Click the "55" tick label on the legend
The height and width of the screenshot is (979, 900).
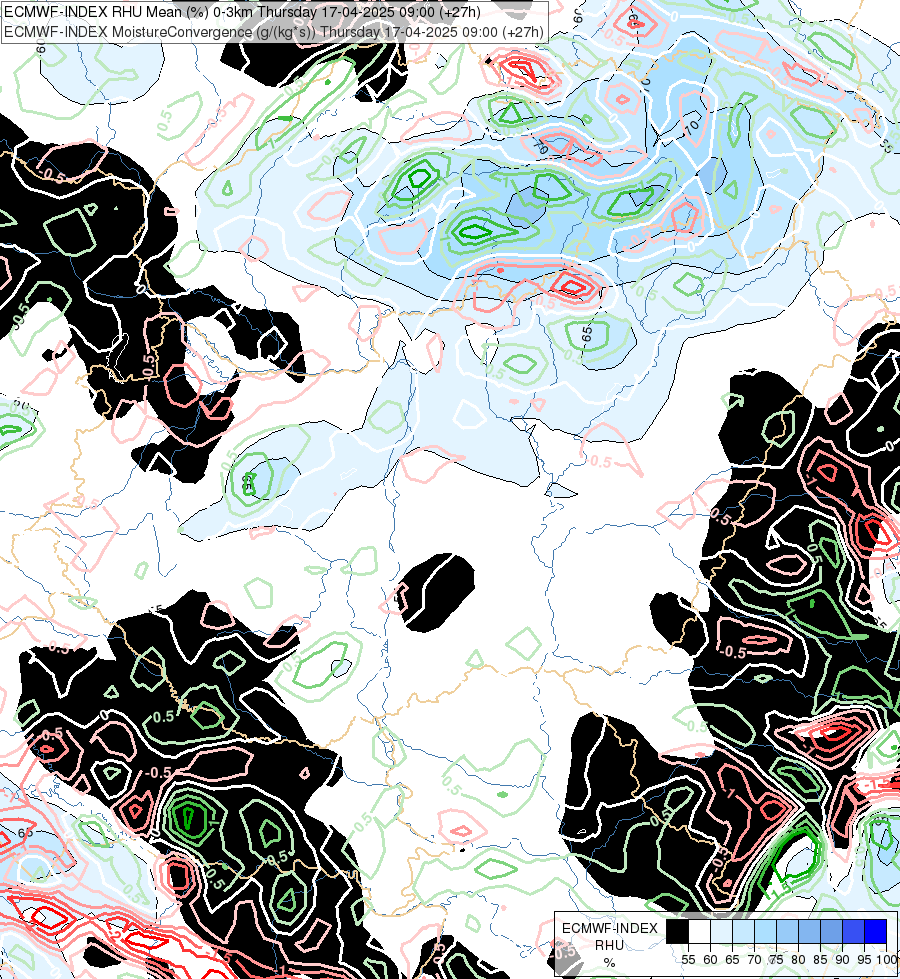coord(688,960)
